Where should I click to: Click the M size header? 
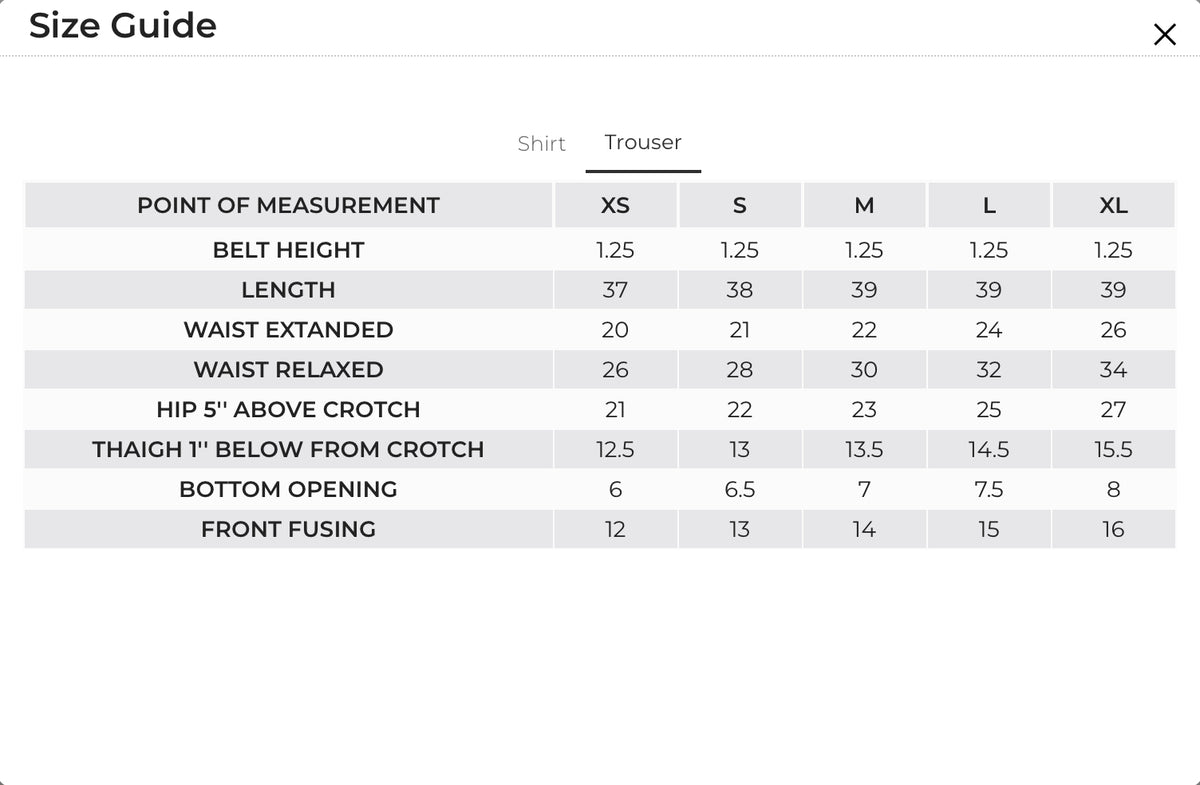pyautogui.click(x=864, y=206)
